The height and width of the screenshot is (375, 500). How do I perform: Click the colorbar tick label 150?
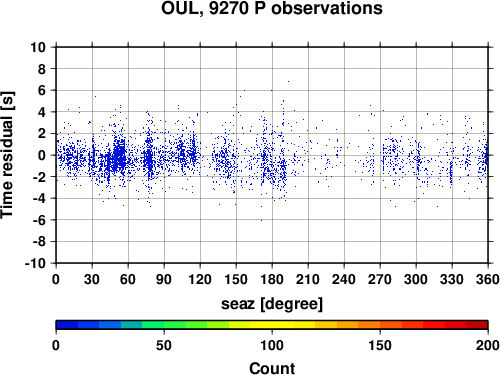[380, 345]
